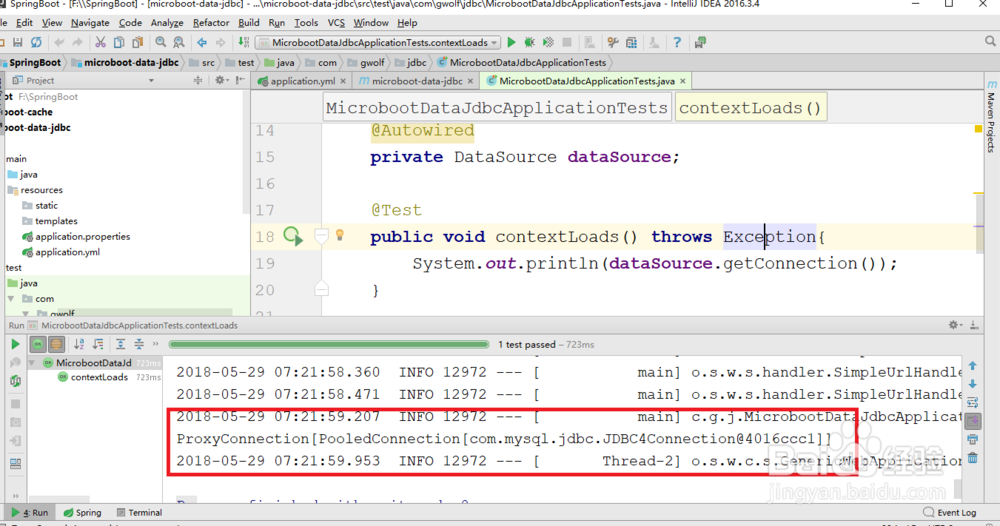Click the Copy icon in the toolbar
Image resolution: width=1000 pixels, height=526 pixels.
coord(119,43)
